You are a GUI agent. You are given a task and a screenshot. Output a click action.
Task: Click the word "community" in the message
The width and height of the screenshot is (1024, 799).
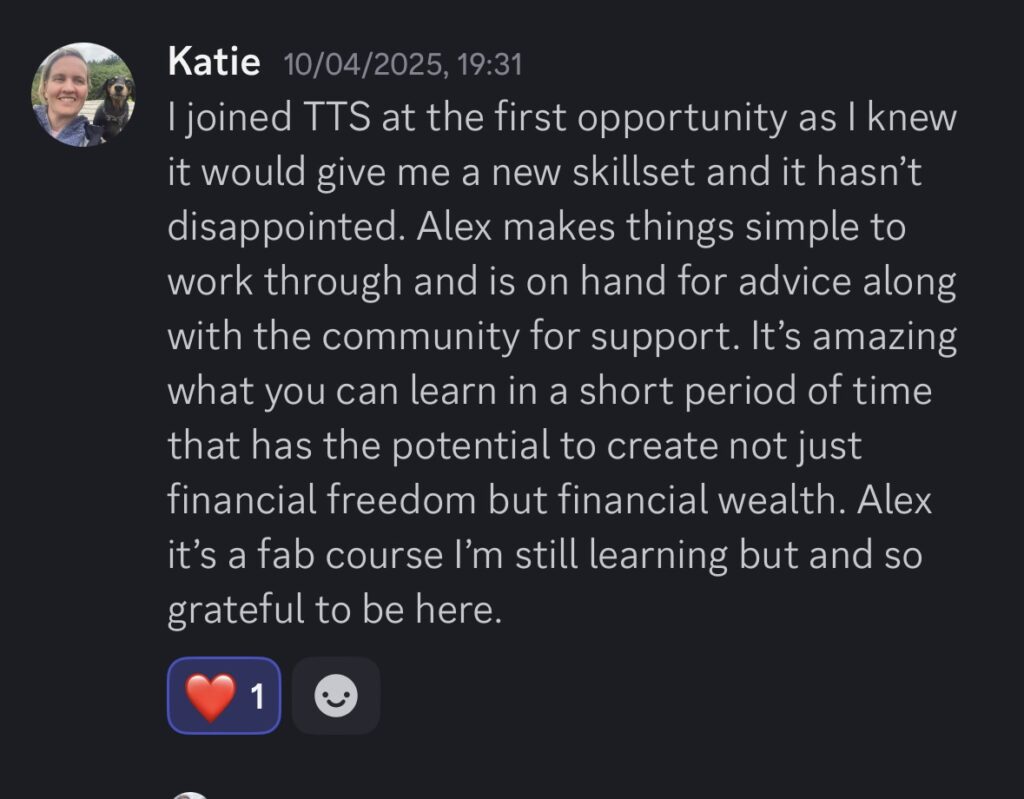(x=420, y=338)
